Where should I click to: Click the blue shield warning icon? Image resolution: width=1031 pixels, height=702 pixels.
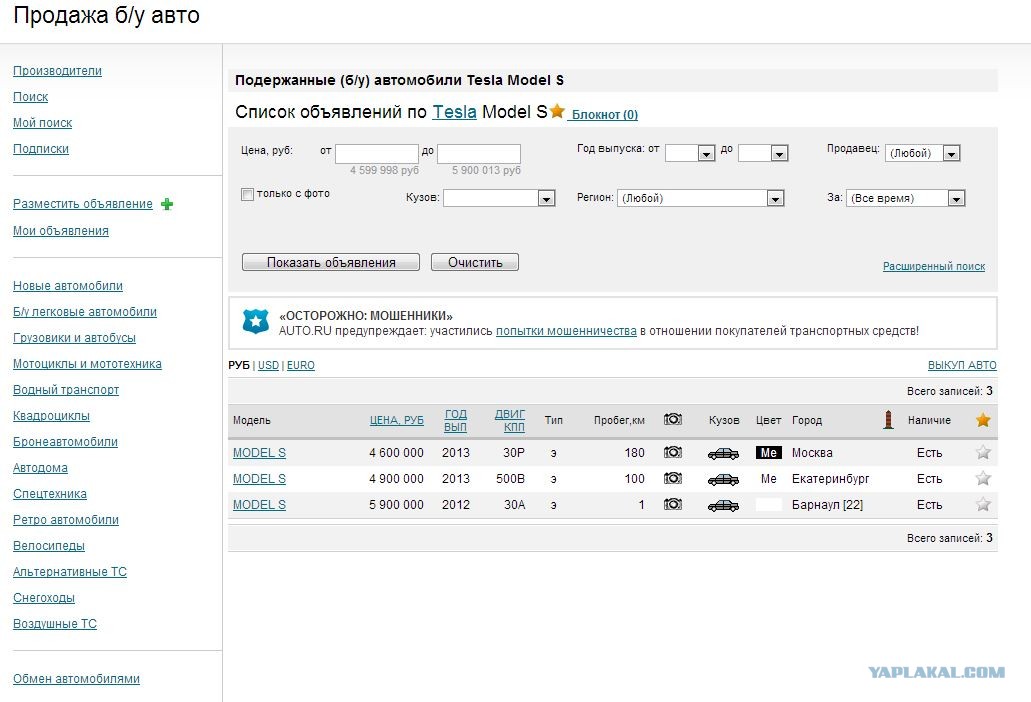(256, 322)
